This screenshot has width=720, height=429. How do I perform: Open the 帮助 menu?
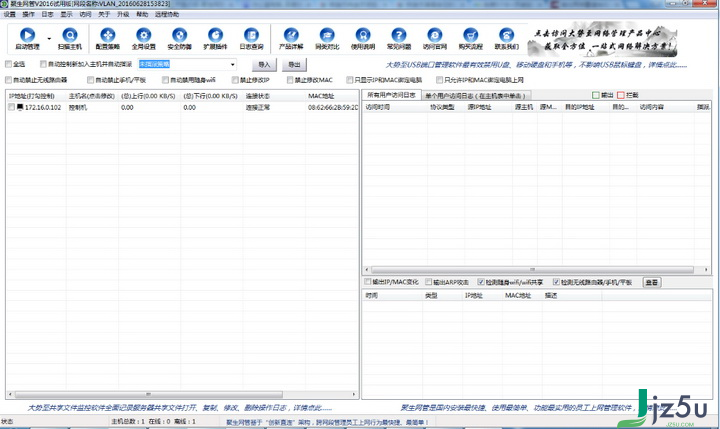point(142,14)
